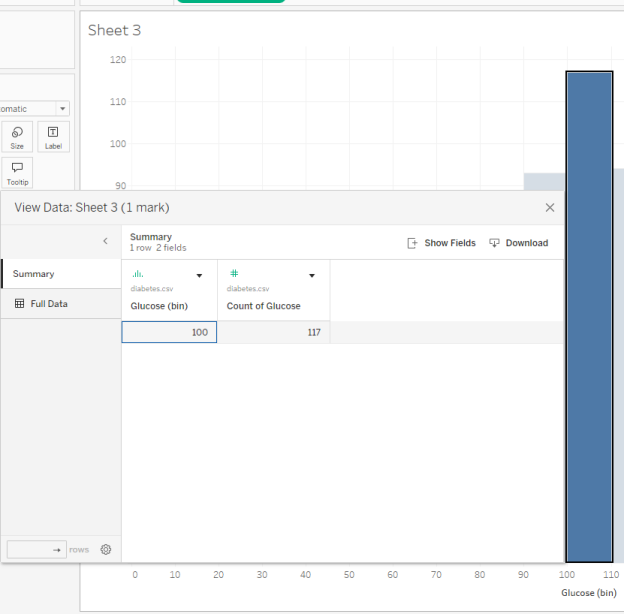Open the Label marks card button
The image size is (624, 615).
53,137
